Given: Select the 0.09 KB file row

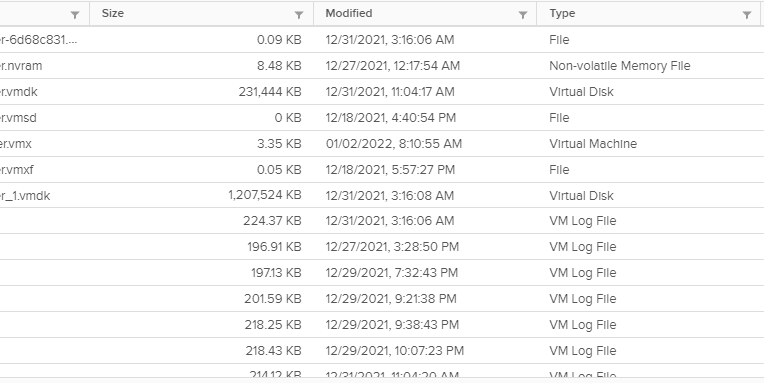Looking at the screenshot, I should (382, 39).
